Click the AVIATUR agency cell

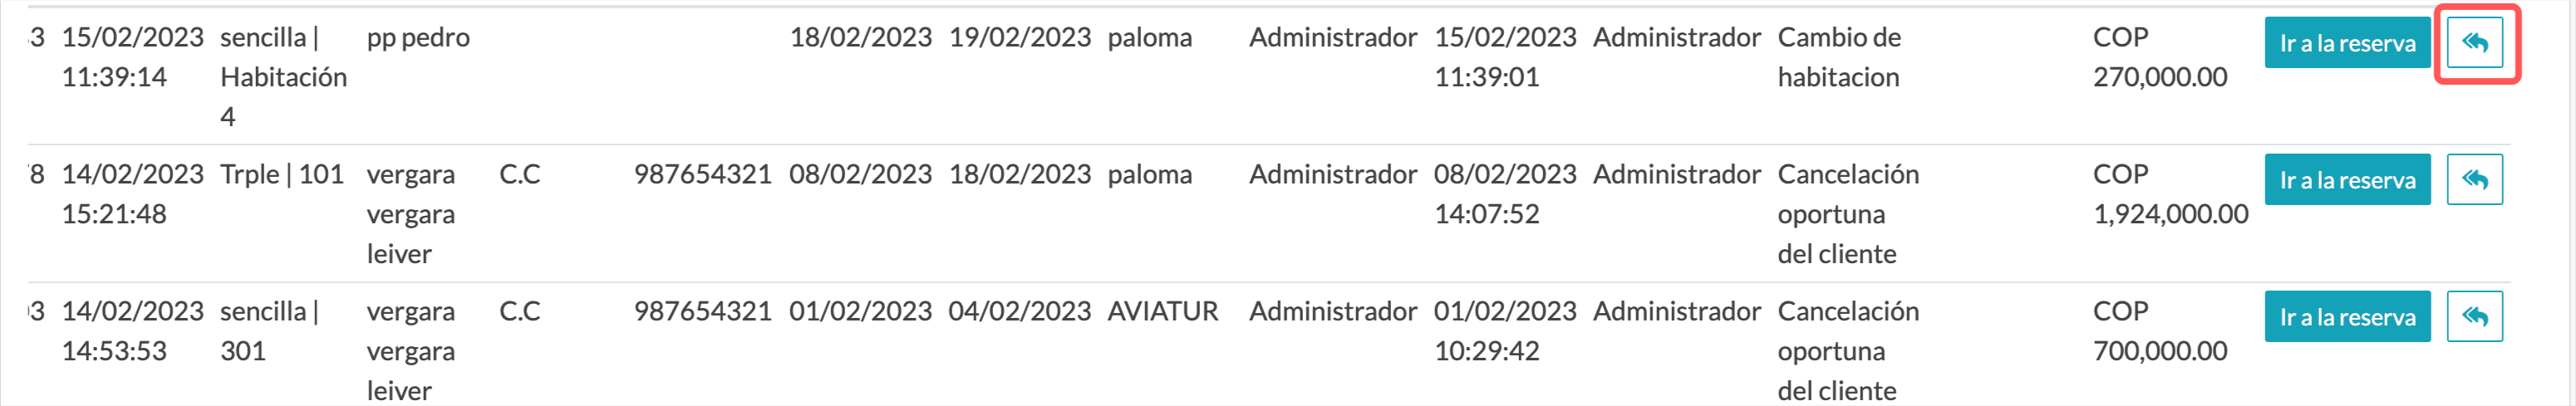pyautogui.click(x=1163, y=312)
